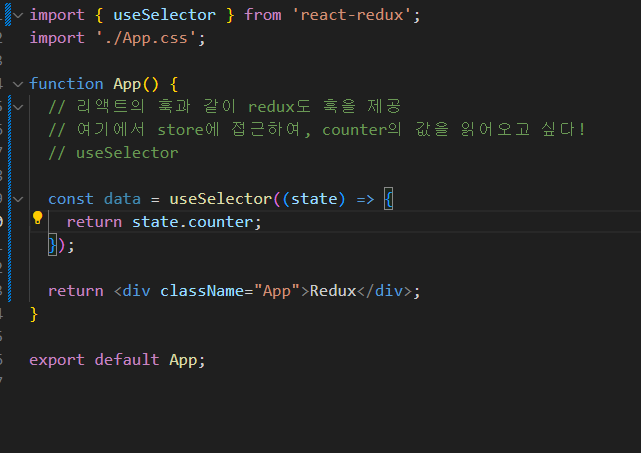Click the "App" className string value
Image resolution: width=641 pixels, height=453 pixels.
click(277, 291)
